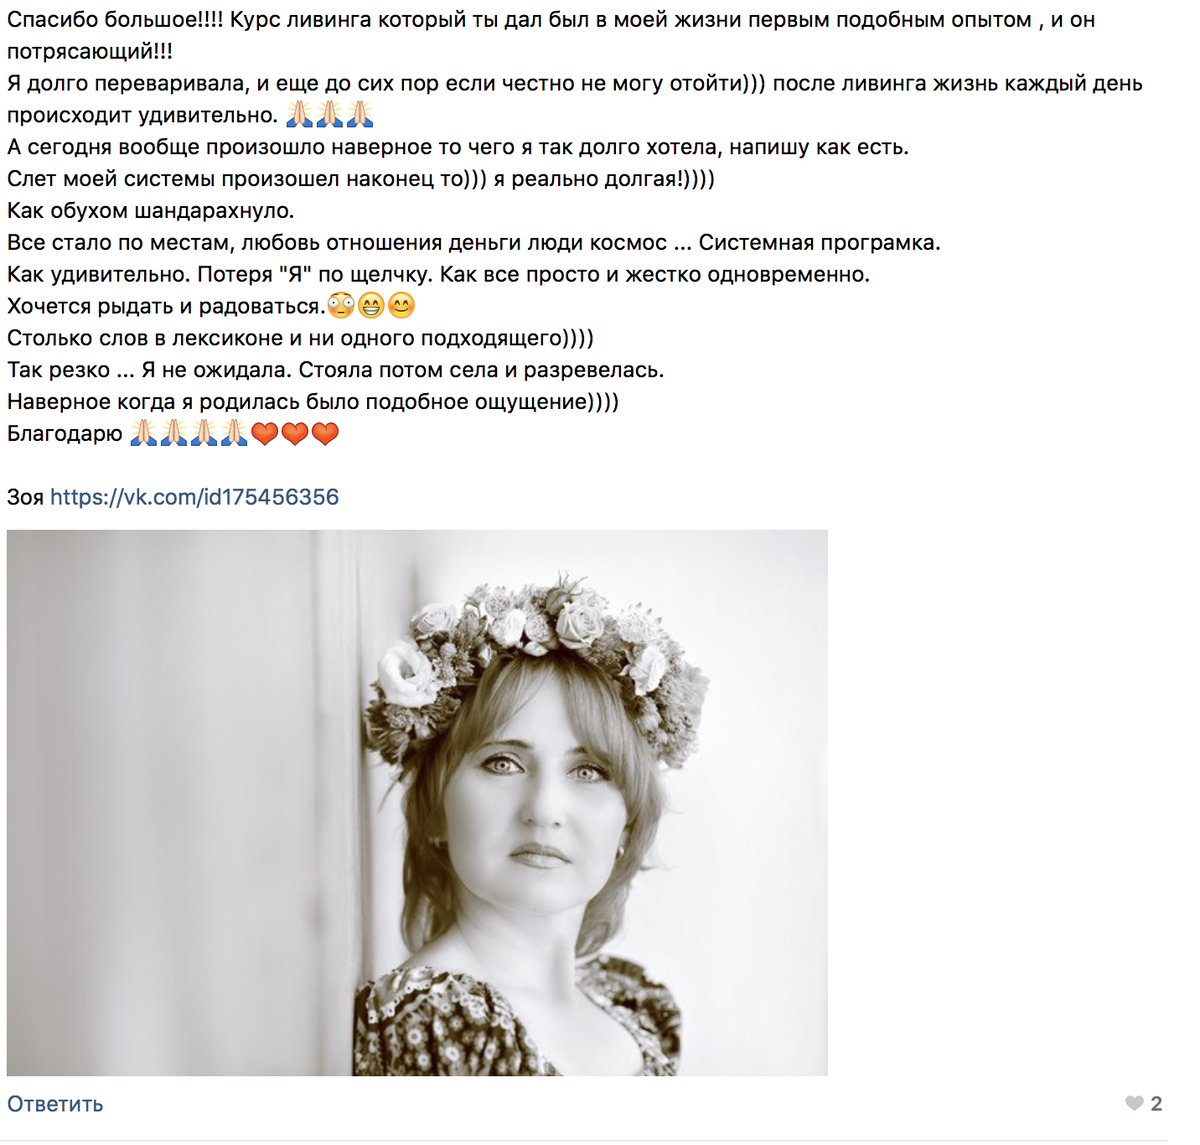This screenshot has height=1145, width=1200.
Task: Like the comment using the heart icon
Action: point(1134,1103)
